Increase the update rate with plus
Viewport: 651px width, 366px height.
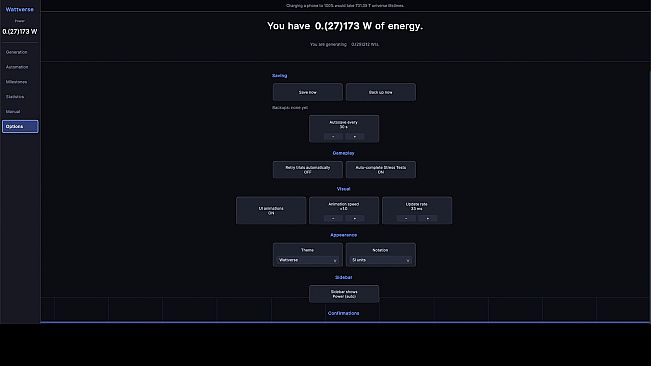click(x=428, y=218)
